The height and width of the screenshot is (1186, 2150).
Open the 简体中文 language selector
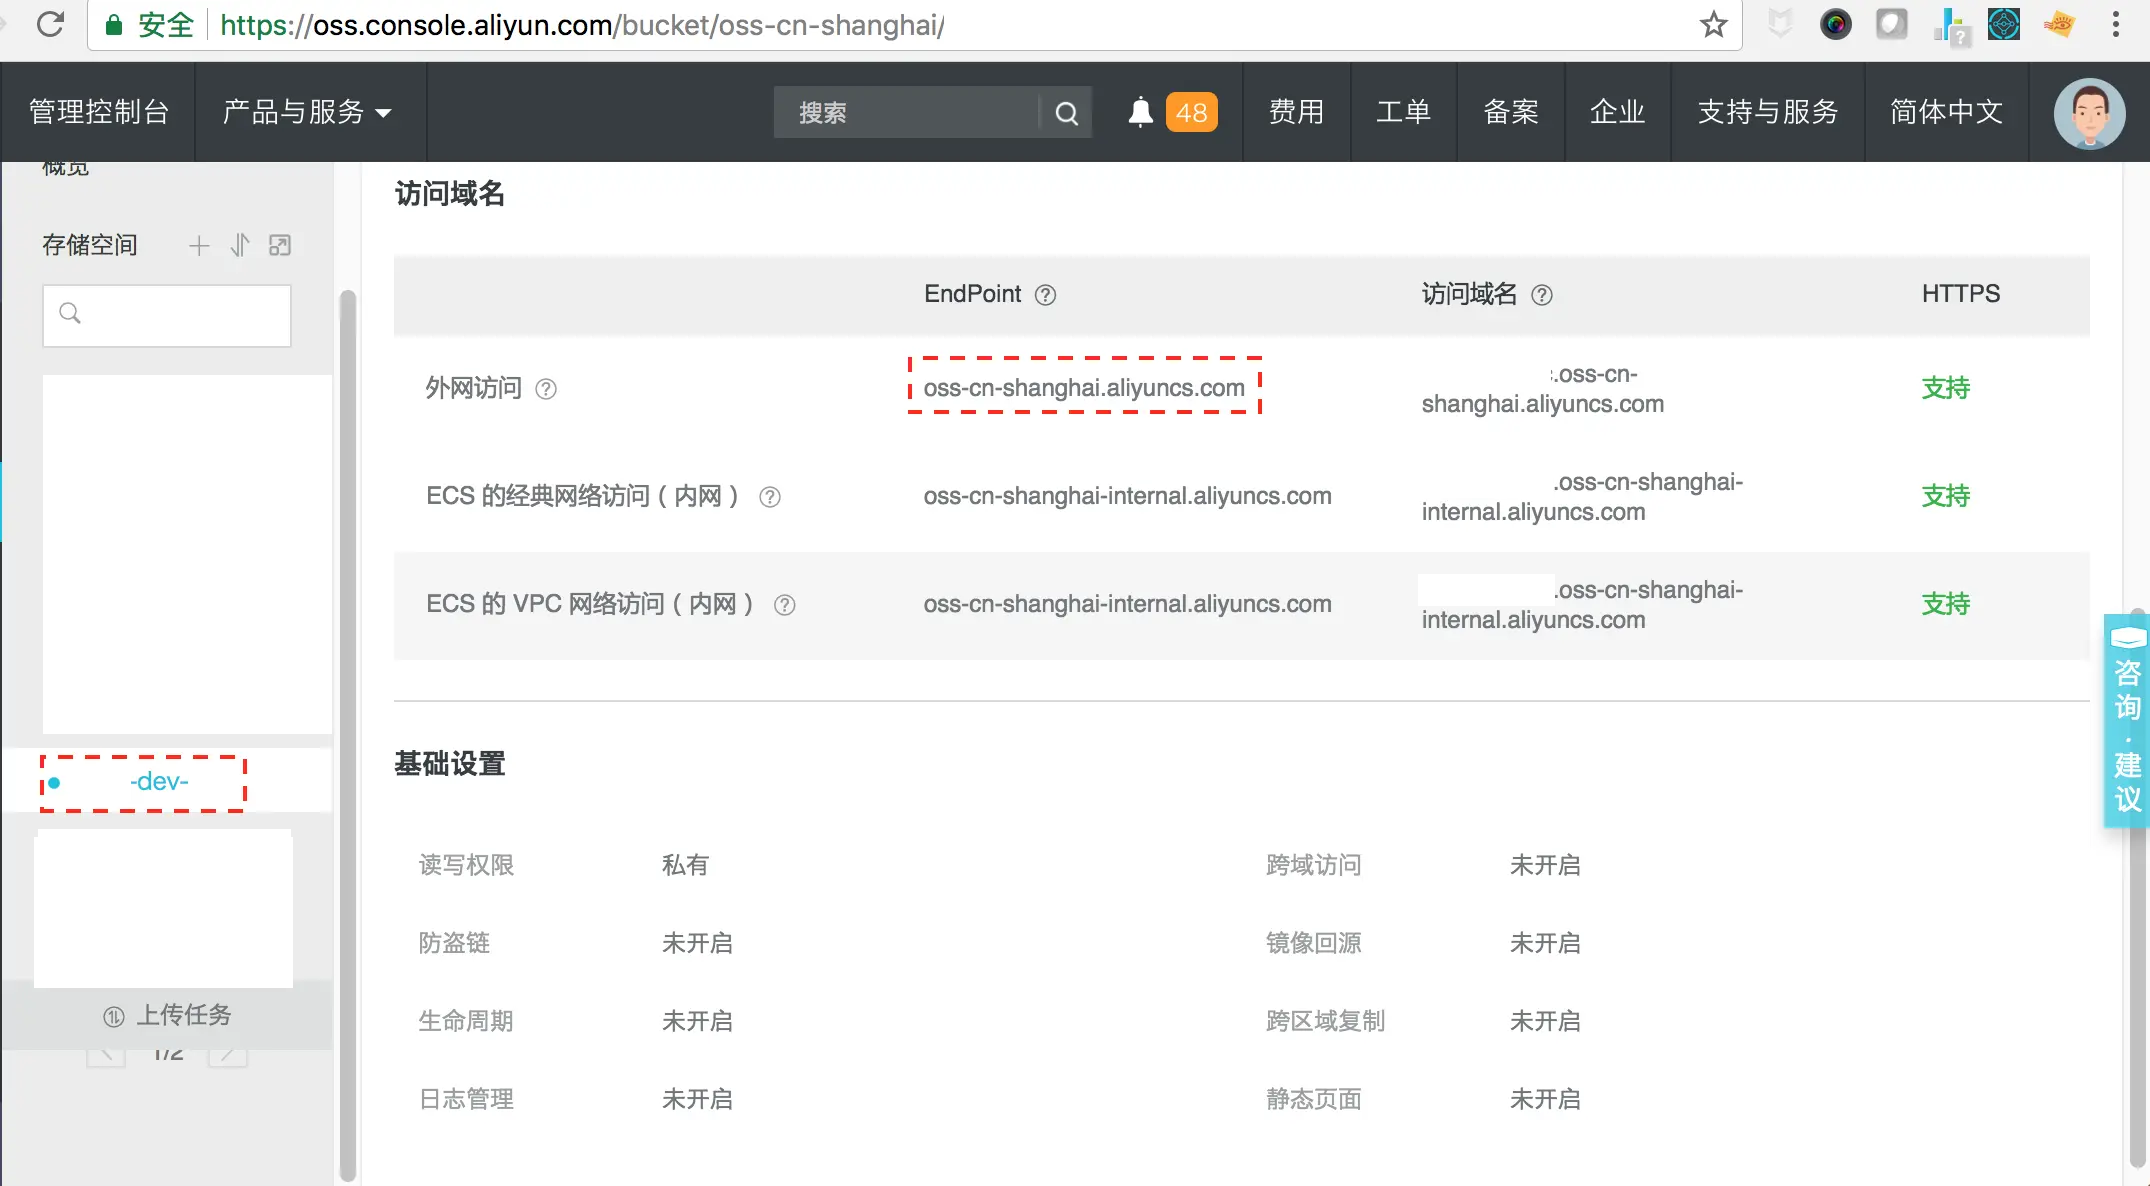click(1946, 112)
